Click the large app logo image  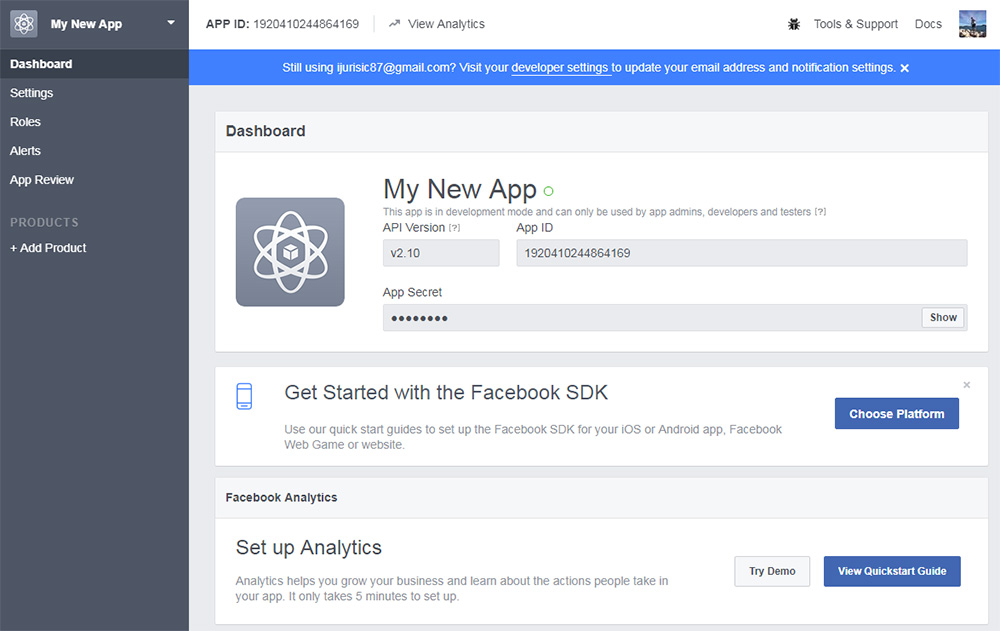click(290, 252)
